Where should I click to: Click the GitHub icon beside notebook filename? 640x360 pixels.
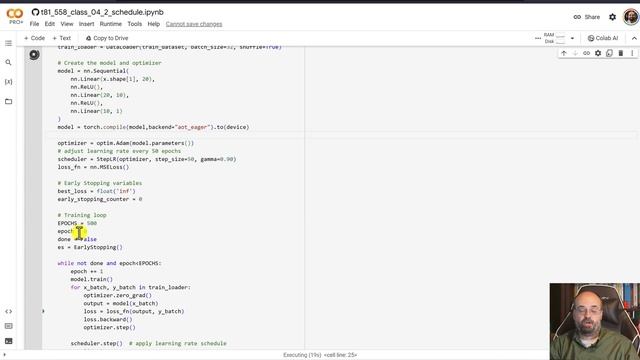tap(36, 12)
